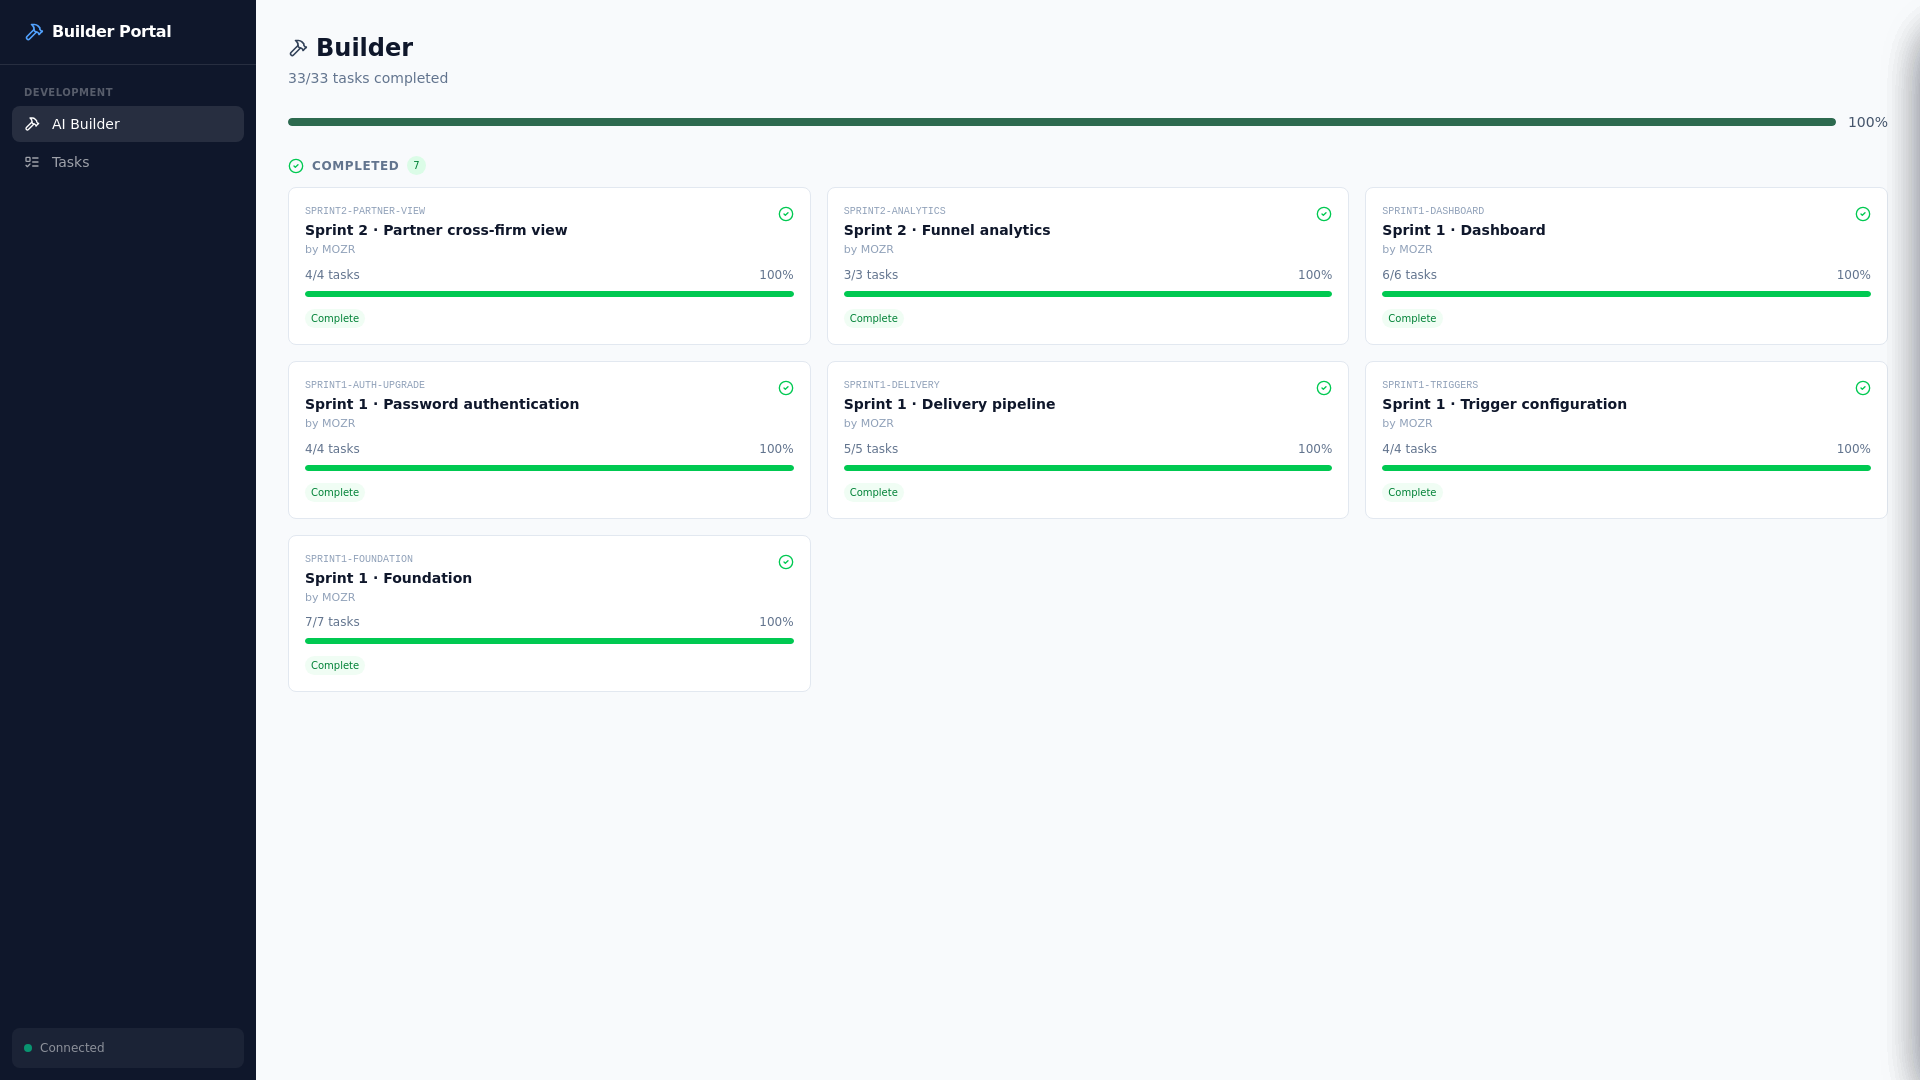Click check circle icon on Partner cross-firm view card
The width and height of the screenshot is (1920, 1080).
pyautogui.click(x=786, y=214)
